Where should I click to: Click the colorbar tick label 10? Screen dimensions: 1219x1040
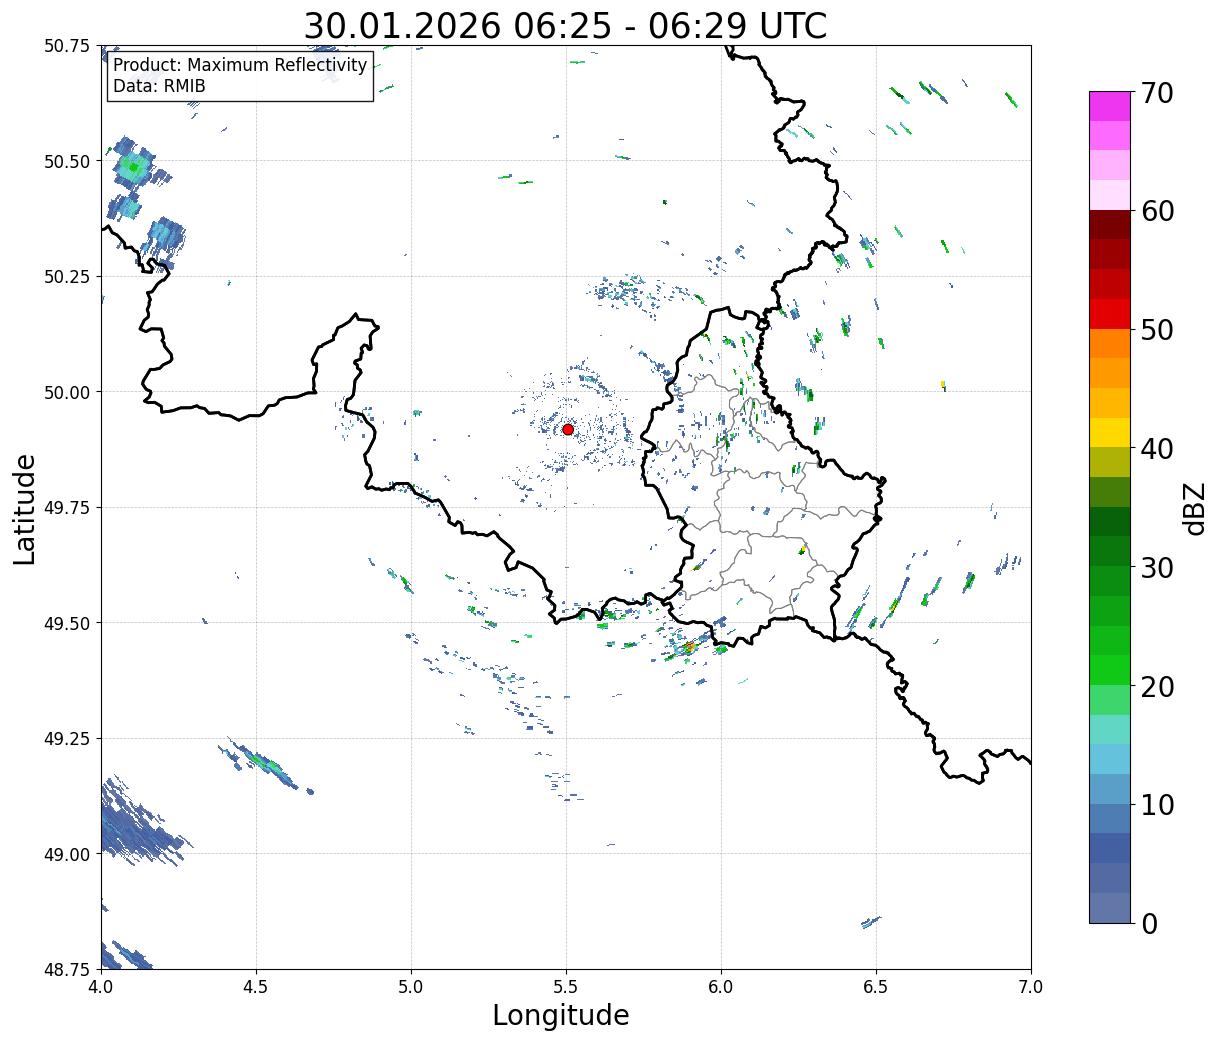click(1158, 804)
